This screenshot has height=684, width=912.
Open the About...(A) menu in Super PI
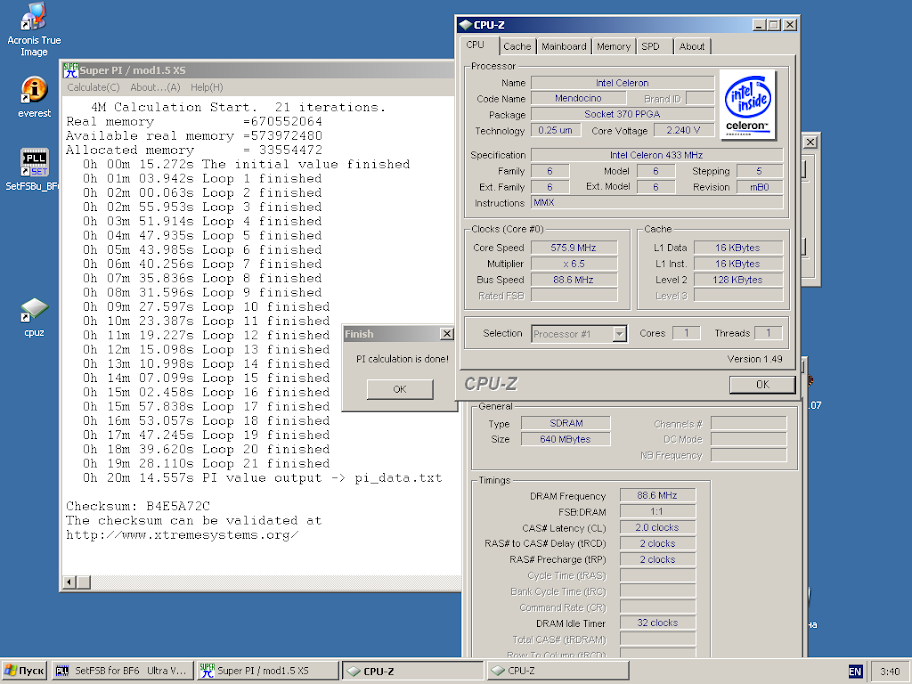pyautogui.click(x=155, y=87)
